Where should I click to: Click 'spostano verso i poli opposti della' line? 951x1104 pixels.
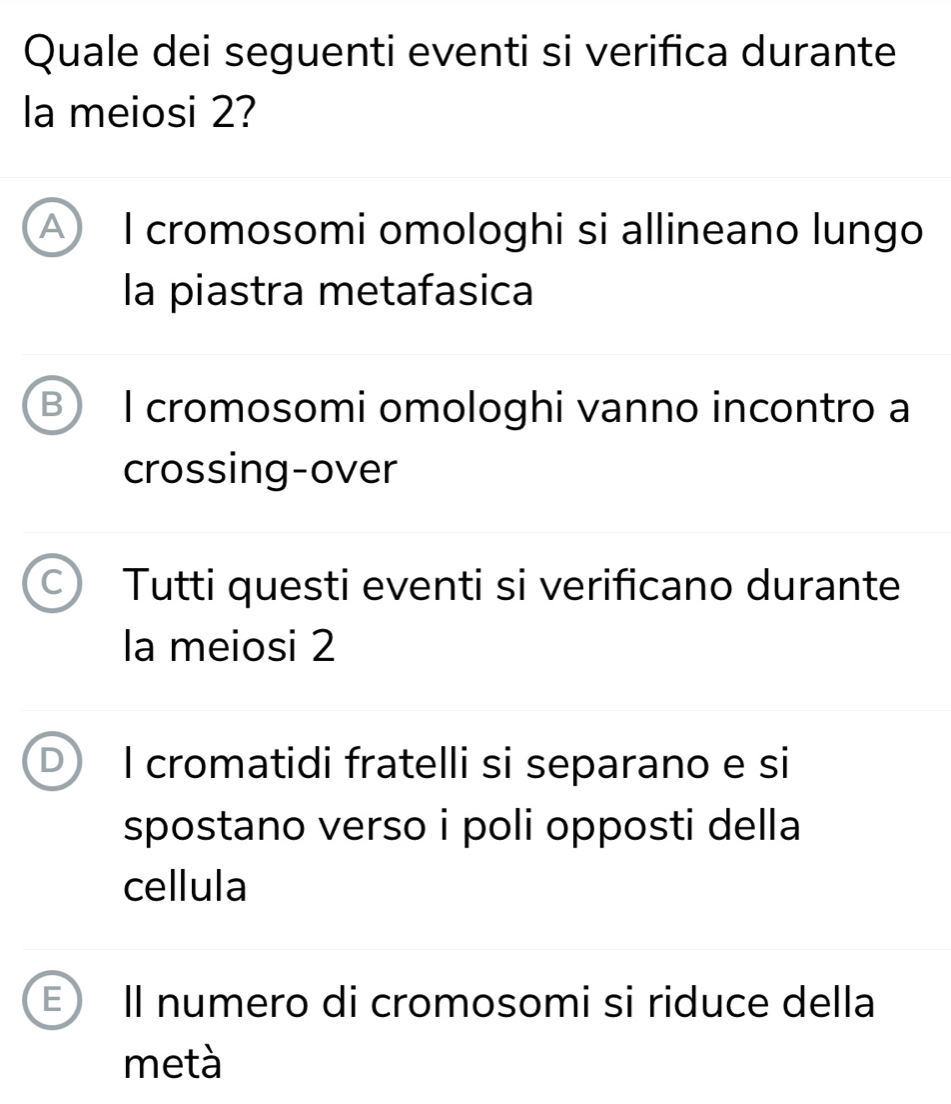coord(462,826)
